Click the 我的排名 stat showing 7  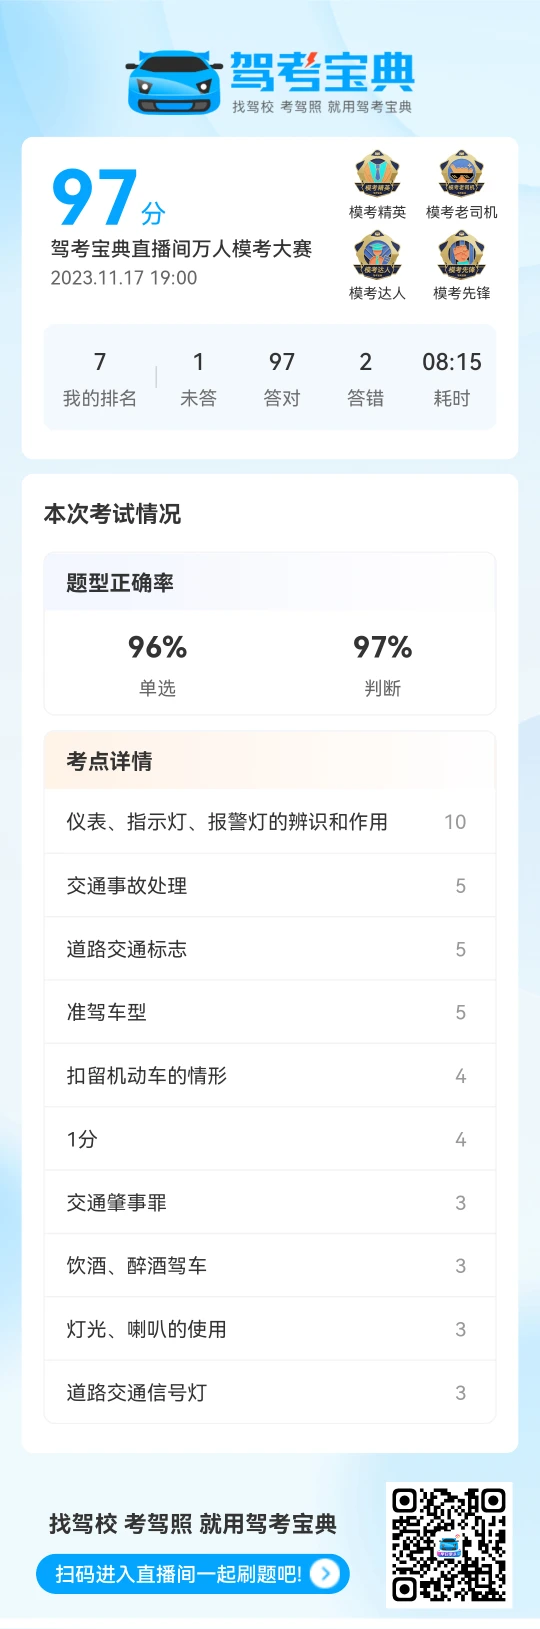click(100, 378)
